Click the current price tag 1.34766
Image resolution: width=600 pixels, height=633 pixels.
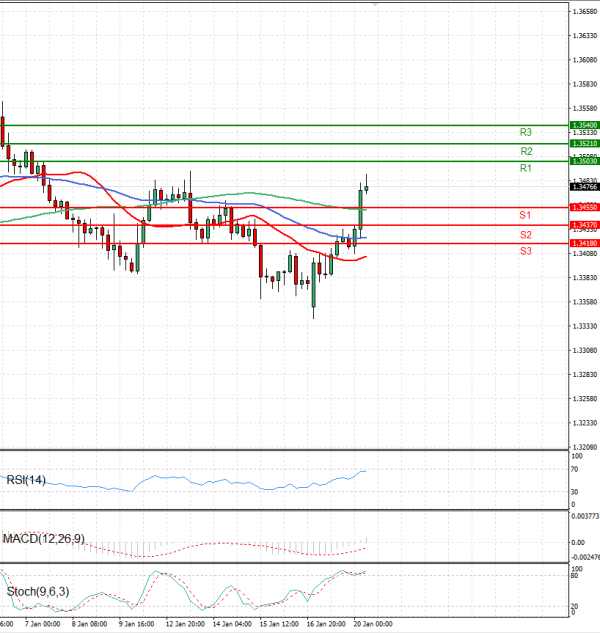click(584, 187)
